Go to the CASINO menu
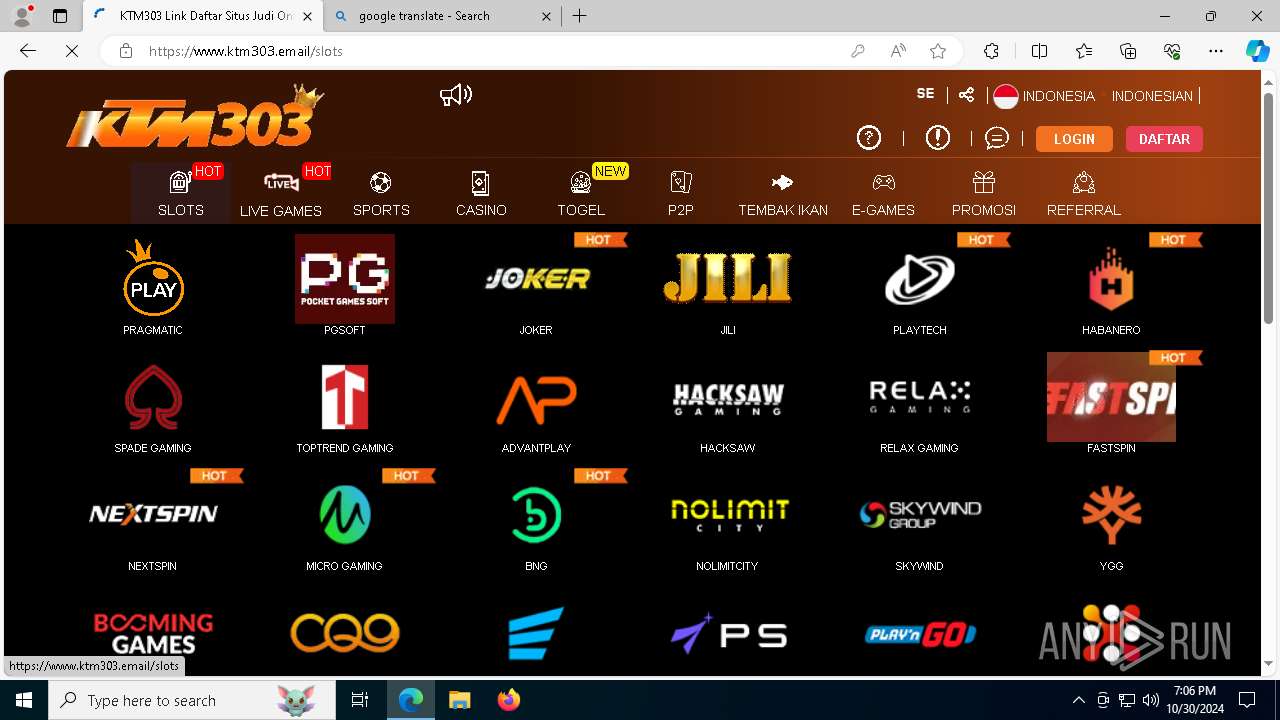The image size is (1280, 720). pos(481,193)
